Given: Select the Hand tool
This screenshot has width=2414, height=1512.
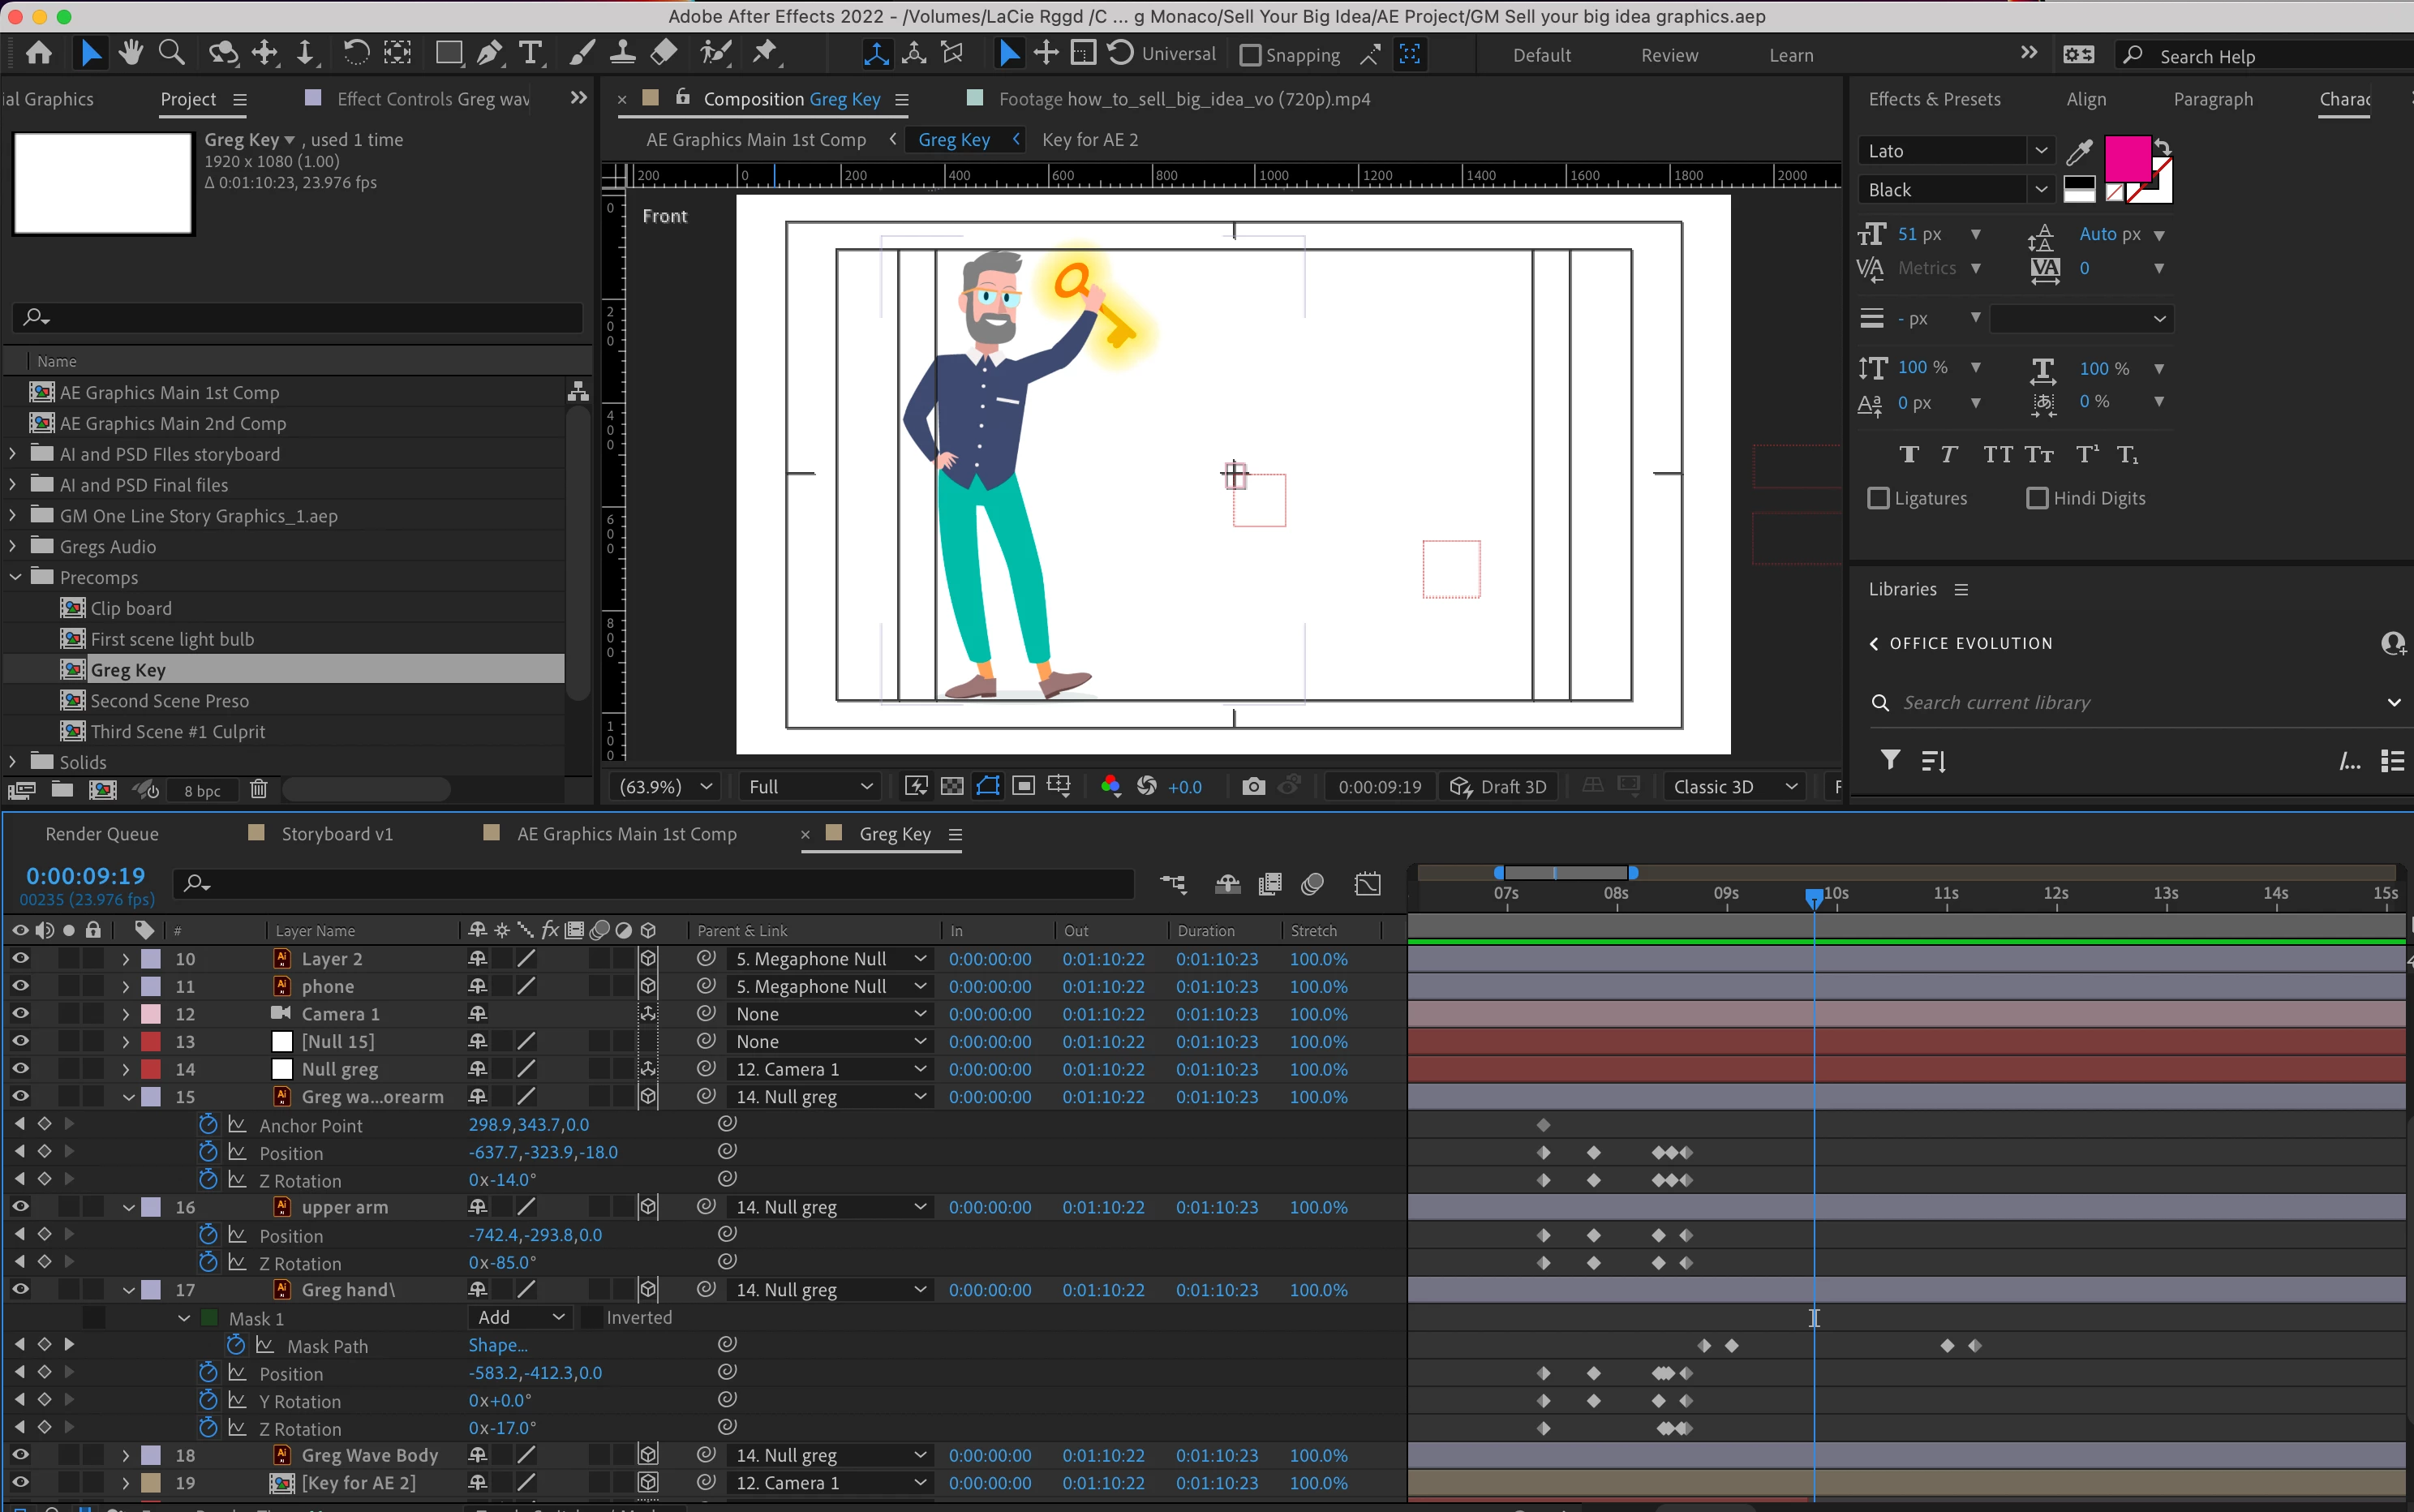Looking at the screenshot, I should pyautogui.click(x=130, y=53).
